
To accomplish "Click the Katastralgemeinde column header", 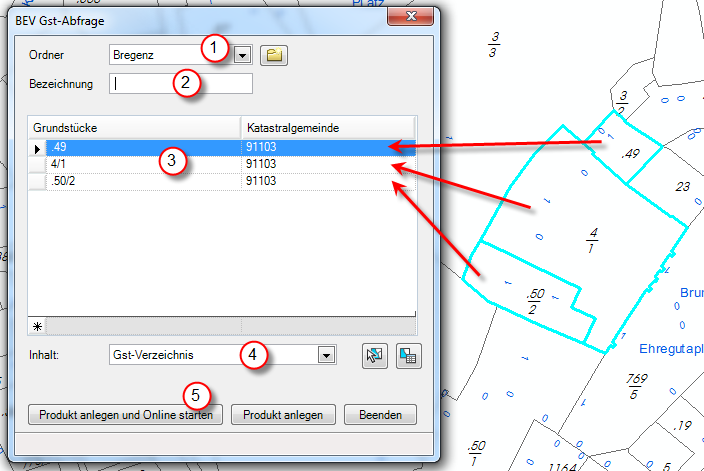I will click(x=328, y=128).
